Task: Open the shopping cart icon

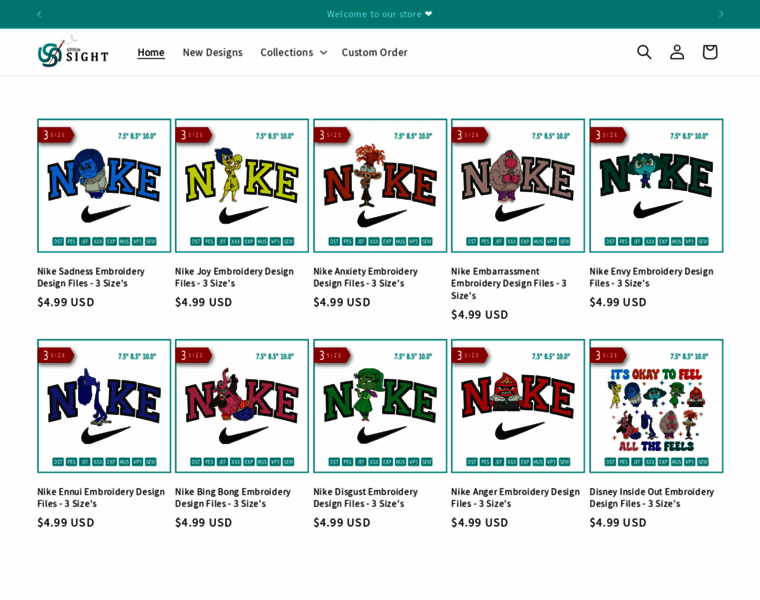Action: (x=710, y=52)
